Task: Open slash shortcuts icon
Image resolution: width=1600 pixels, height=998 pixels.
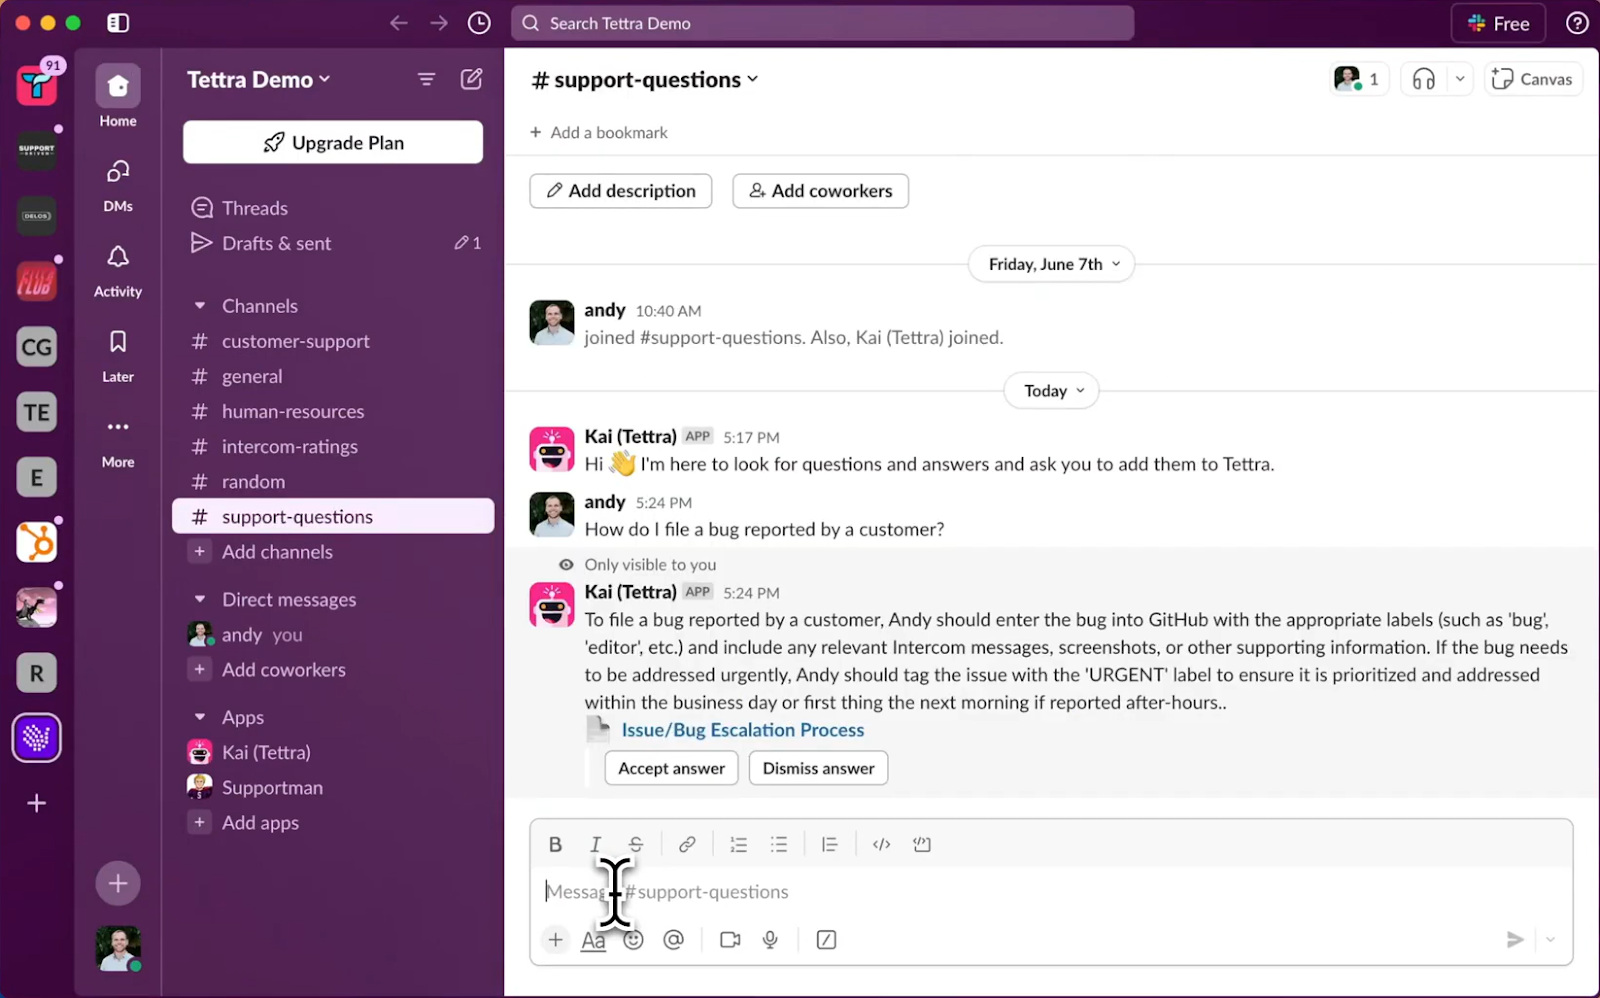Action: 826,939
